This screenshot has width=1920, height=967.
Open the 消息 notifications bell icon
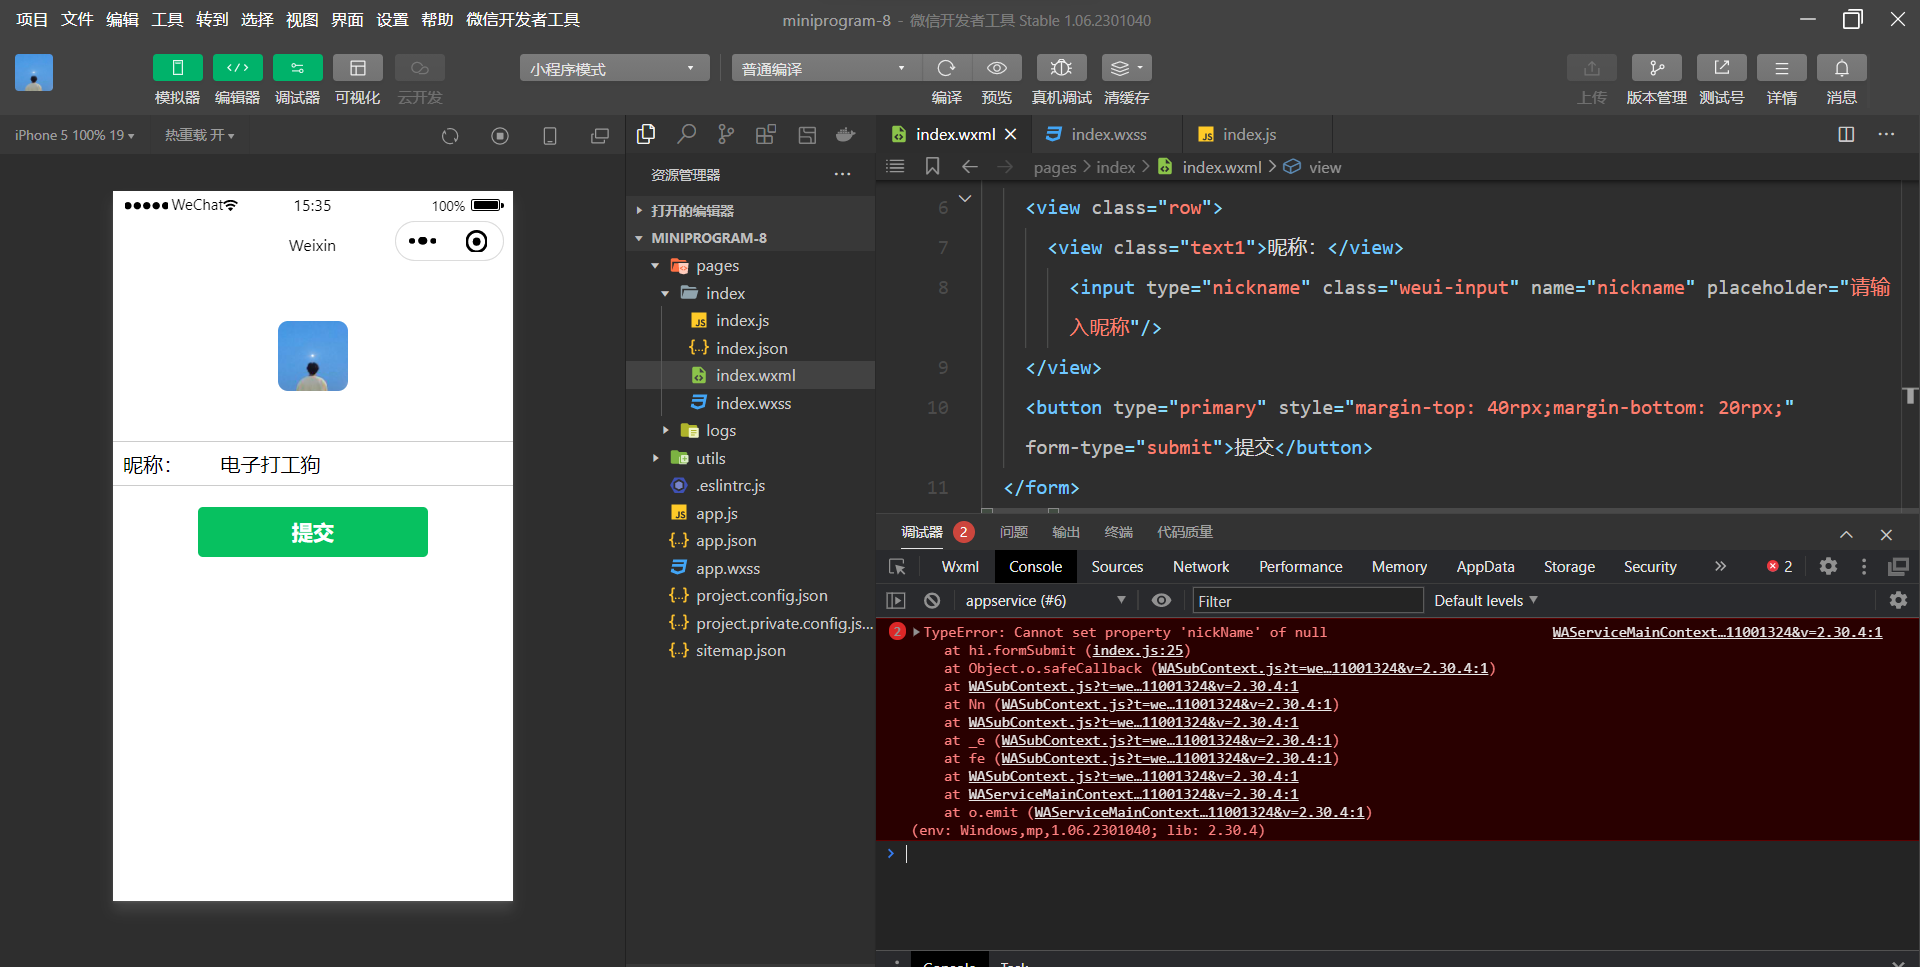click(x=1842, y=68)
